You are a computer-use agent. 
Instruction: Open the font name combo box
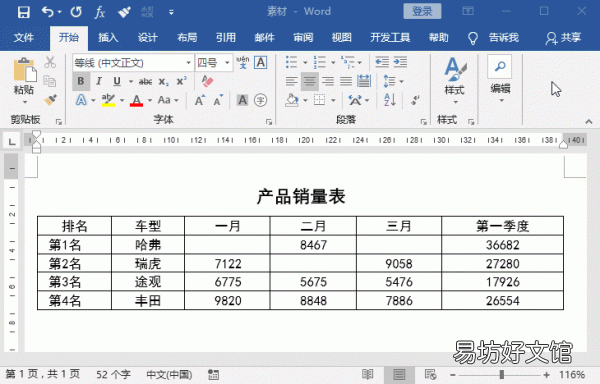pos(133,62)
